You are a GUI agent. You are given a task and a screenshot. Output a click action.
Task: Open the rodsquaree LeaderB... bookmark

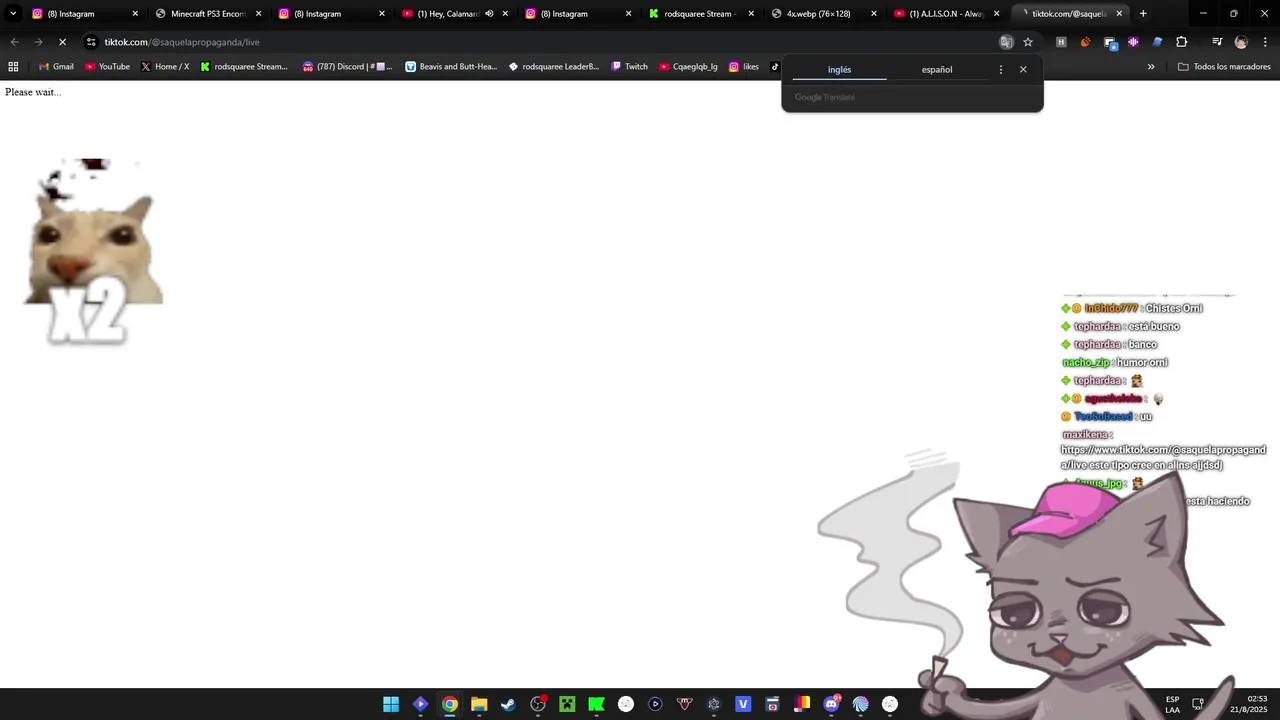coord(554,67)
